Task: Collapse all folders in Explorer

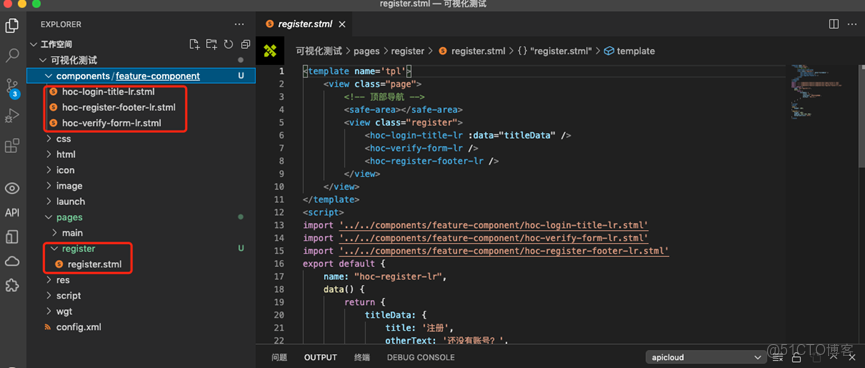Action: pyautogui.click(x=245, y=44)
